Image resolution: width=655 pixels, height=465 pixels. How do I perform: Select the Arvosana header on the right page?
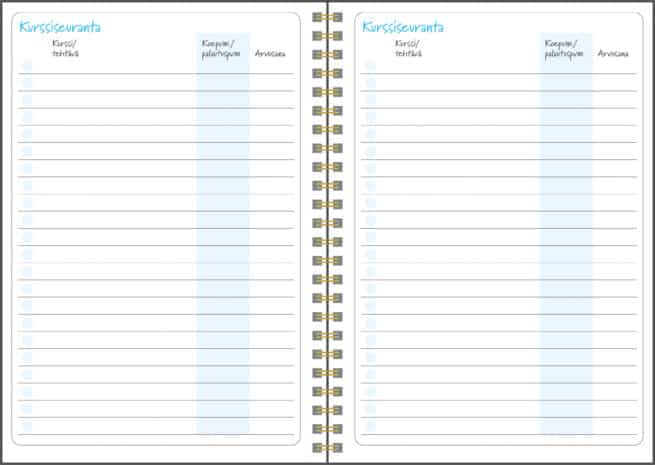tap(613, 53)
